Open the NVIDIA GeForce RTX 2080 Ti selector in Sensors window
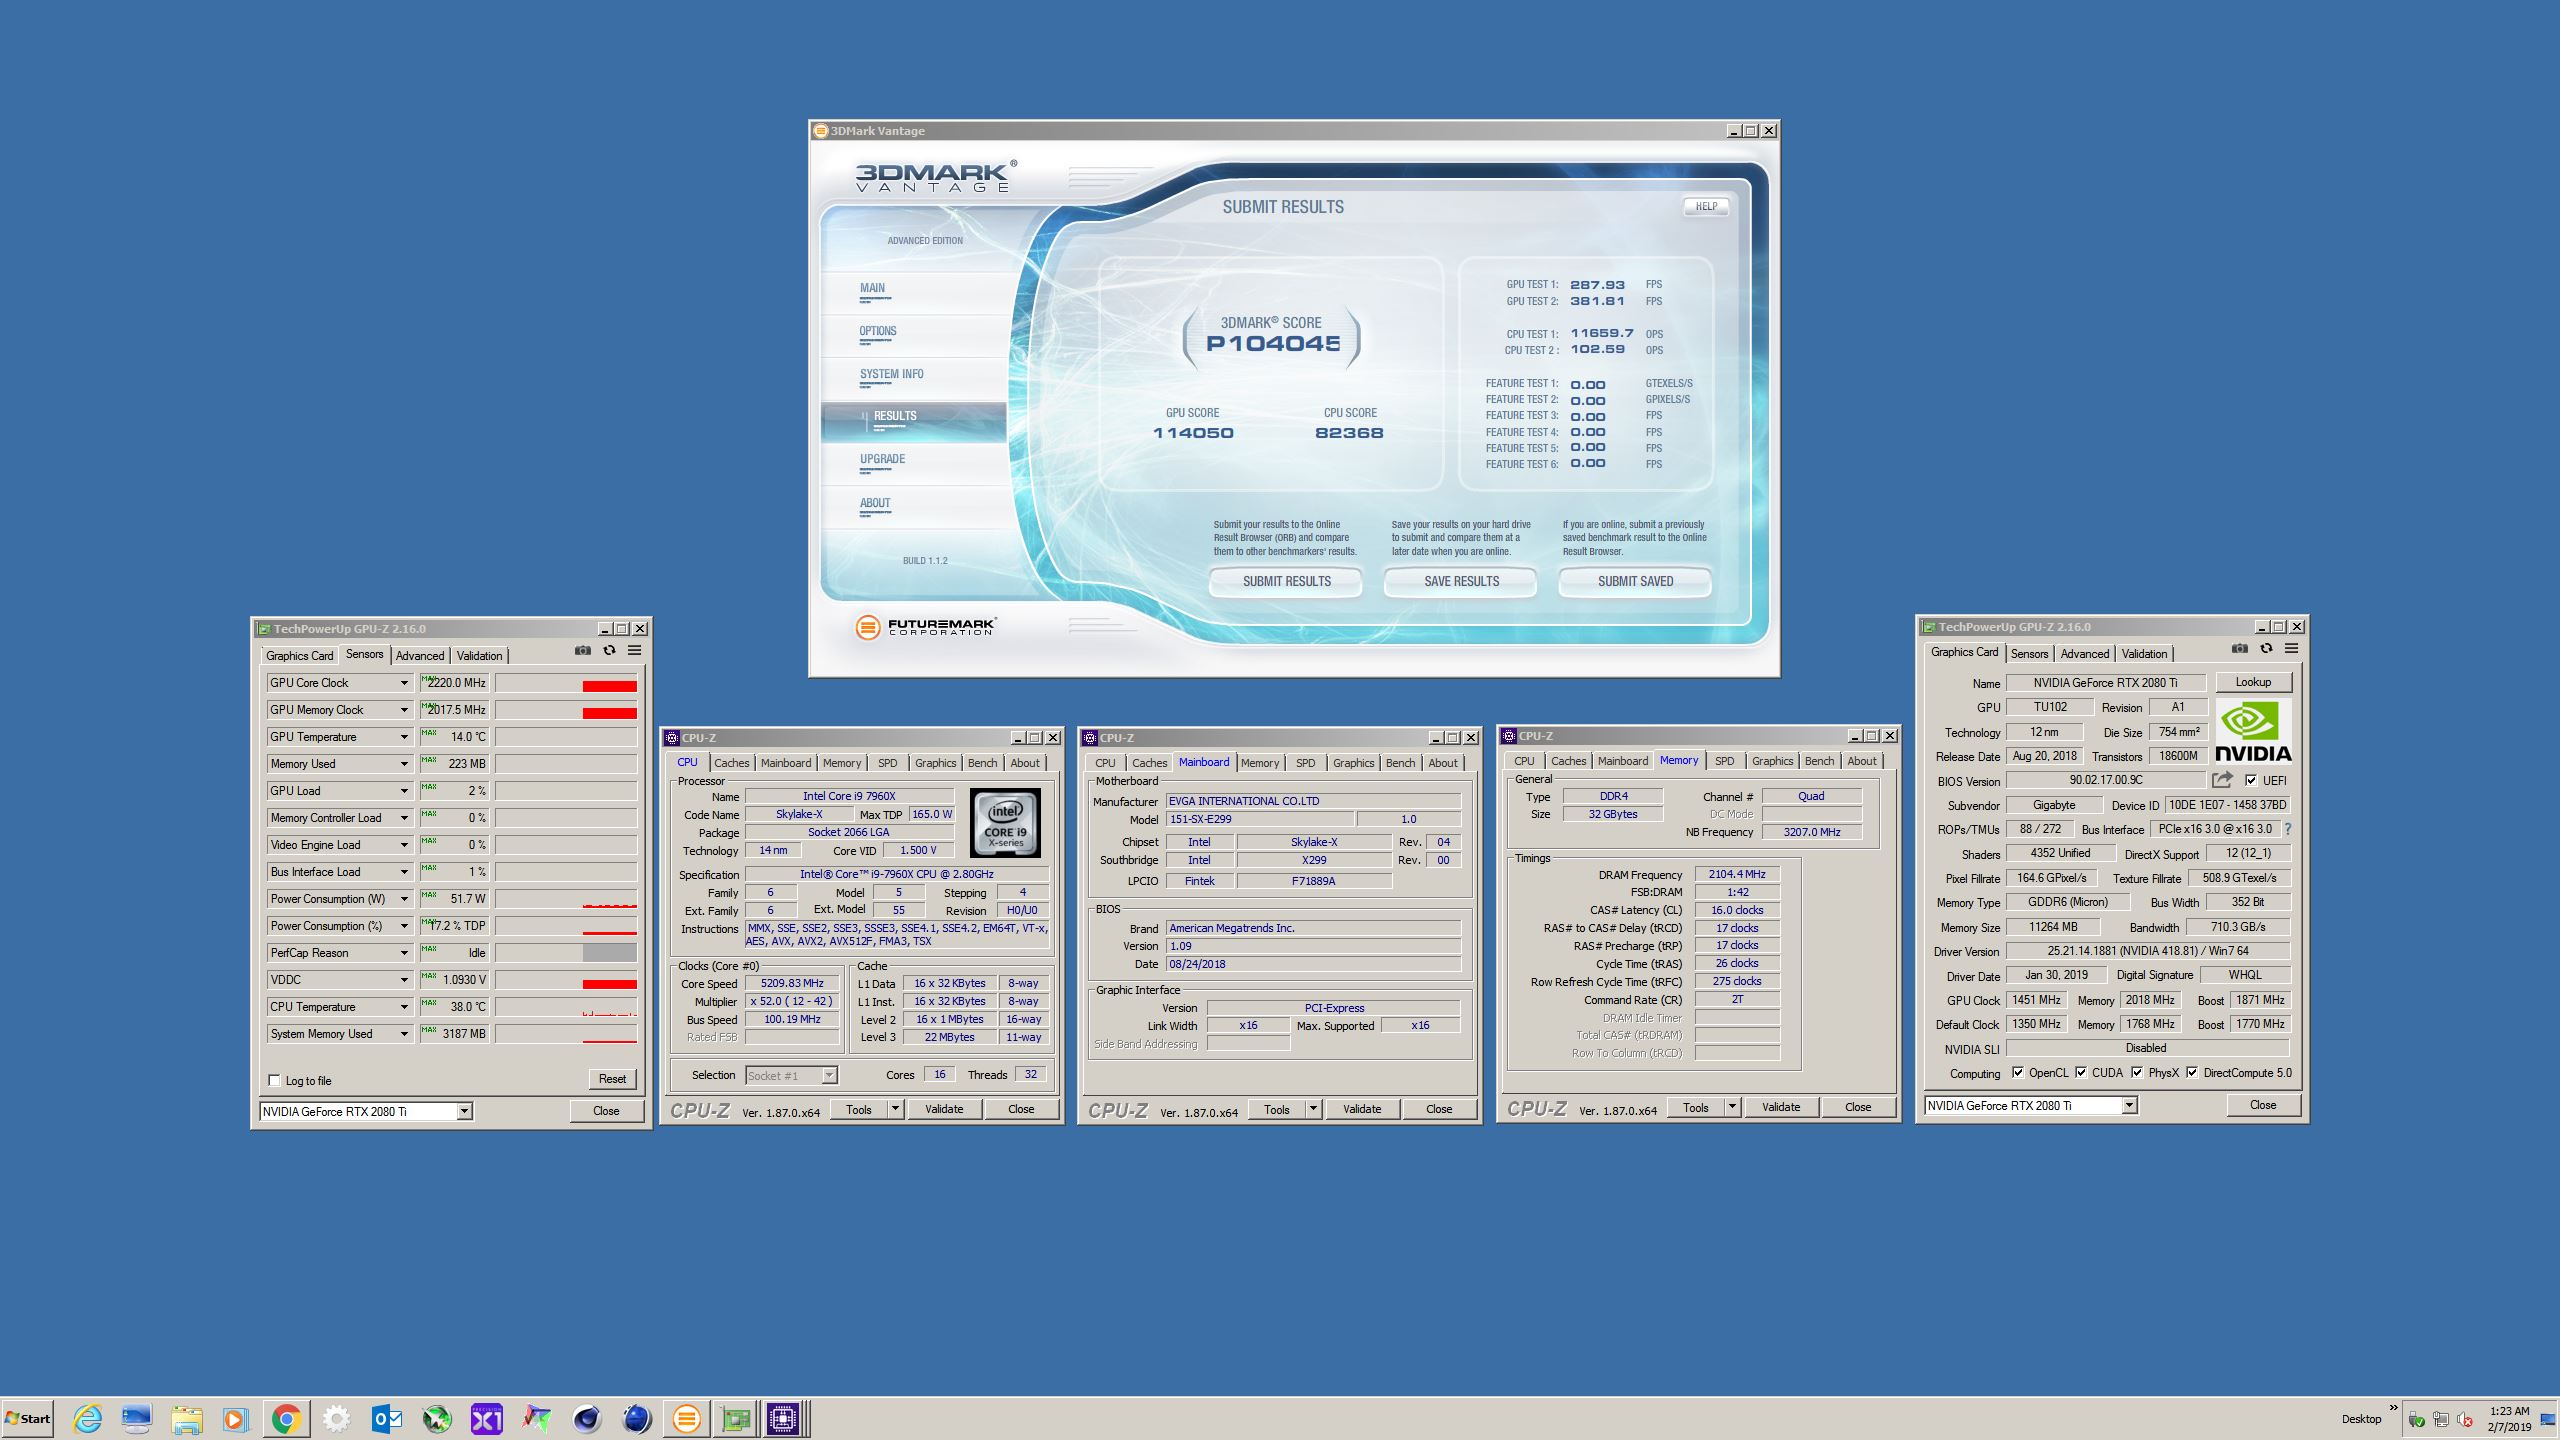This screenshot has width=2560, height=1440. (464, 1111)
